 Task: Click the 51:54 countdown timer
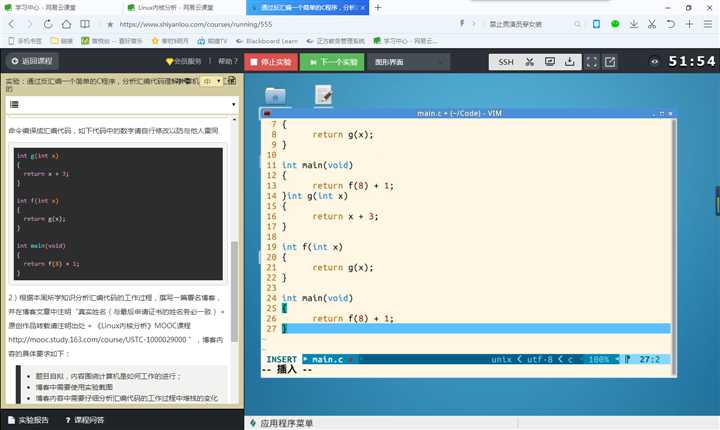pos(692,62)
